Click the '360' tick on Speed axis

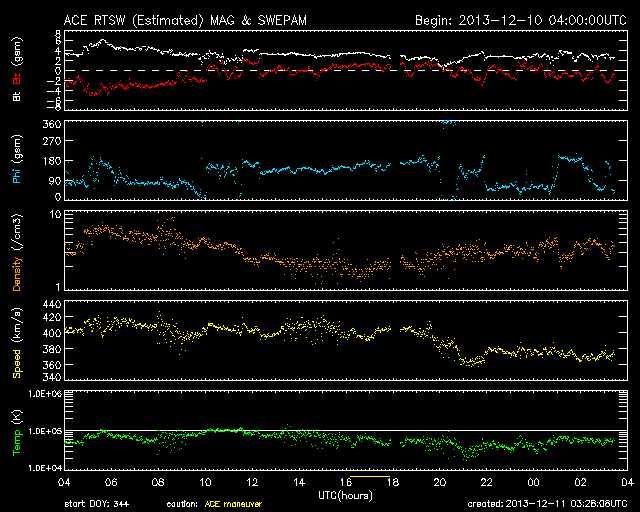(x=52, y=365)
